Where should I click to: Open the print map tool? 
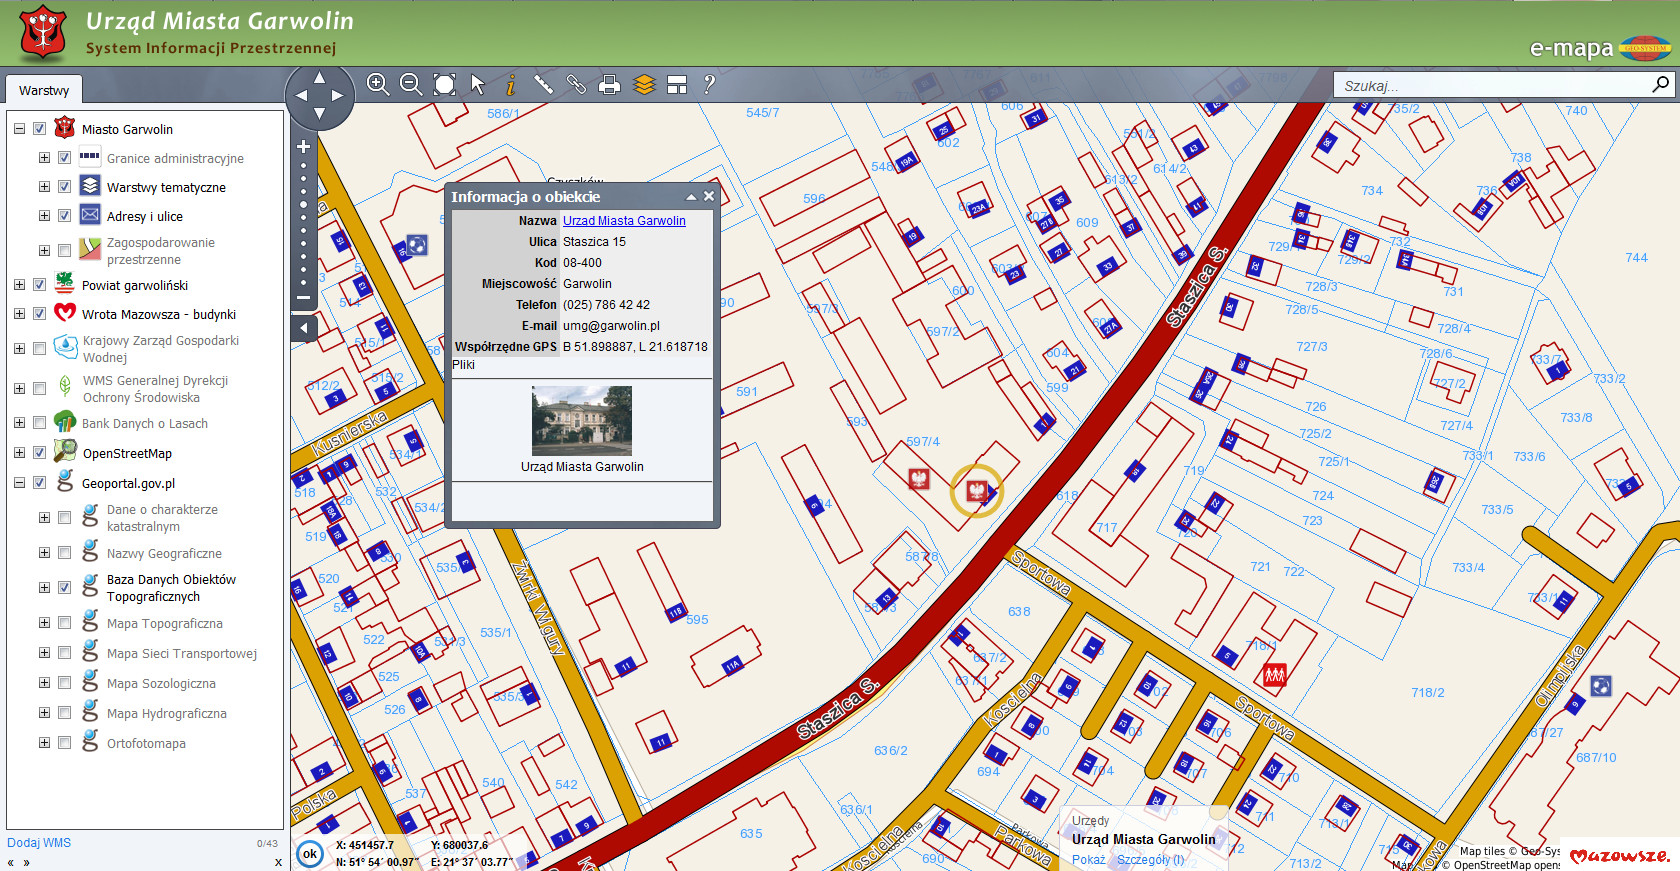tap(609, 85)
